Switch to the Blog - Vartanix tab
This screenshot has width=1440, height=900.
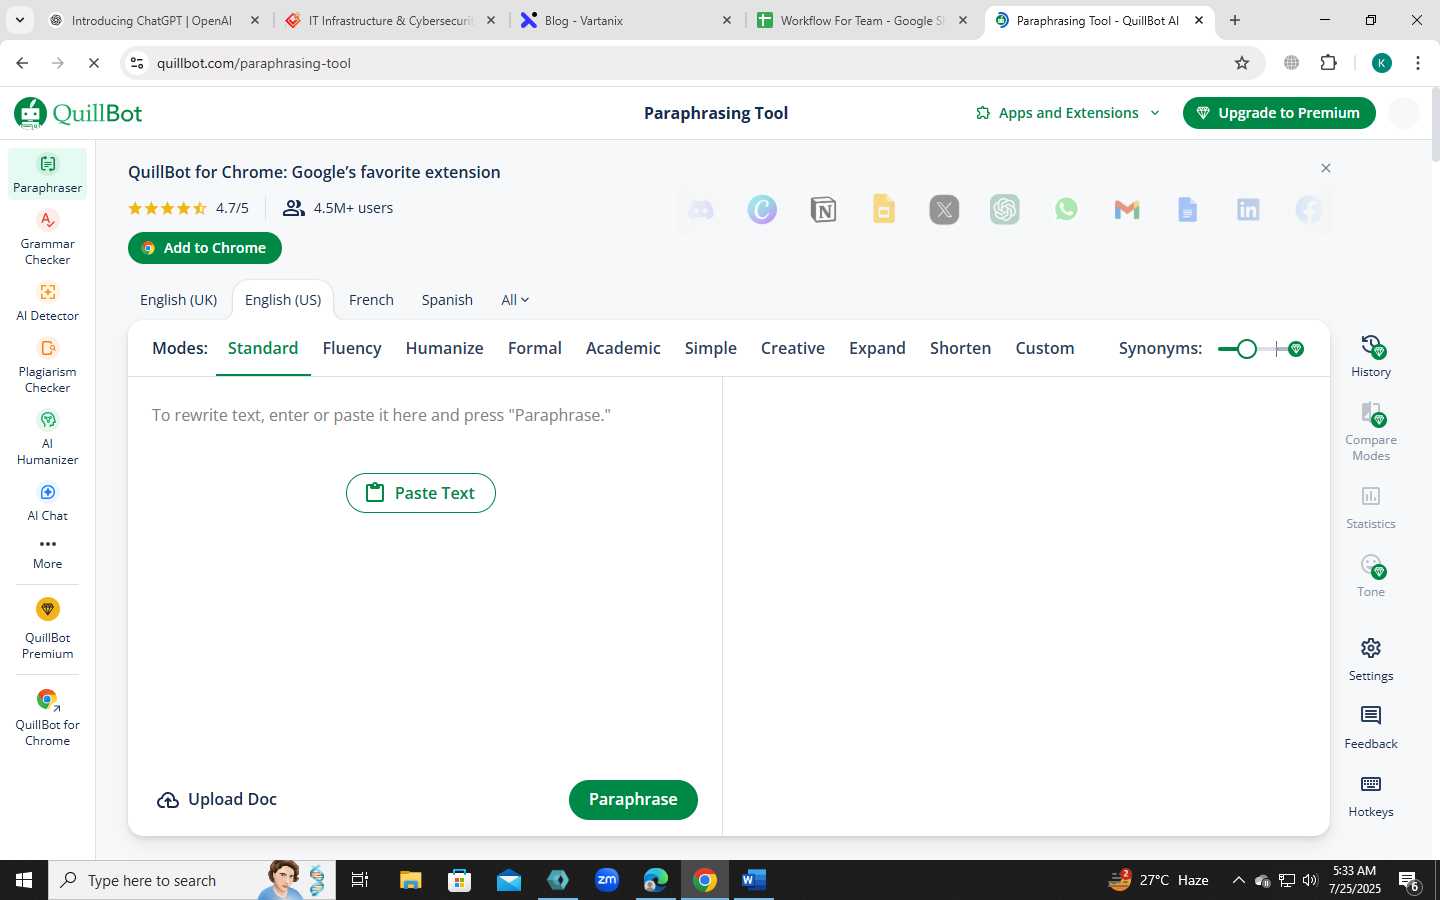(626, 20)
